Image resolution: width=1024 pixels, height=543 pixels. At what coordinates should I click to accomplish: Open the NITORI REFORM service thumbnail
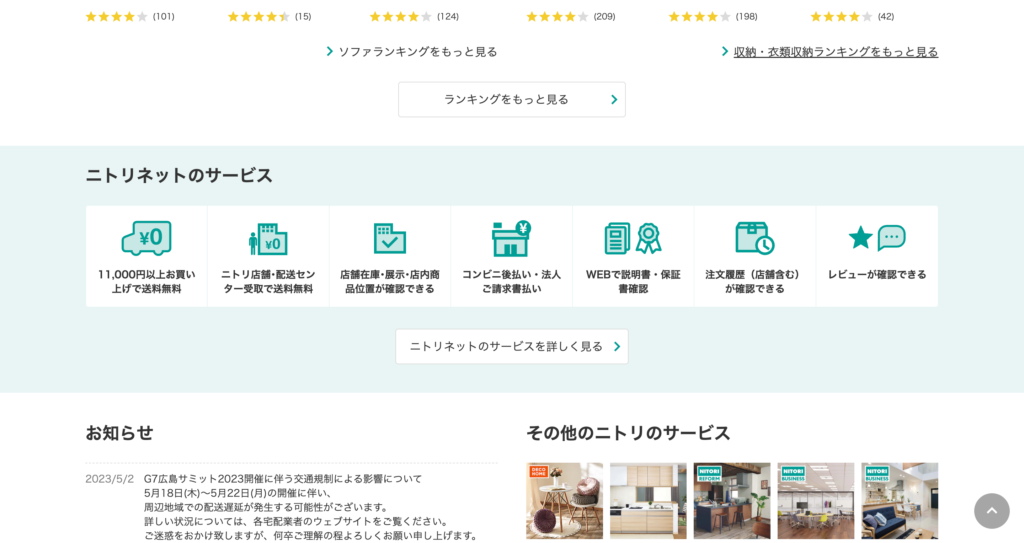(x=732, y=501)
